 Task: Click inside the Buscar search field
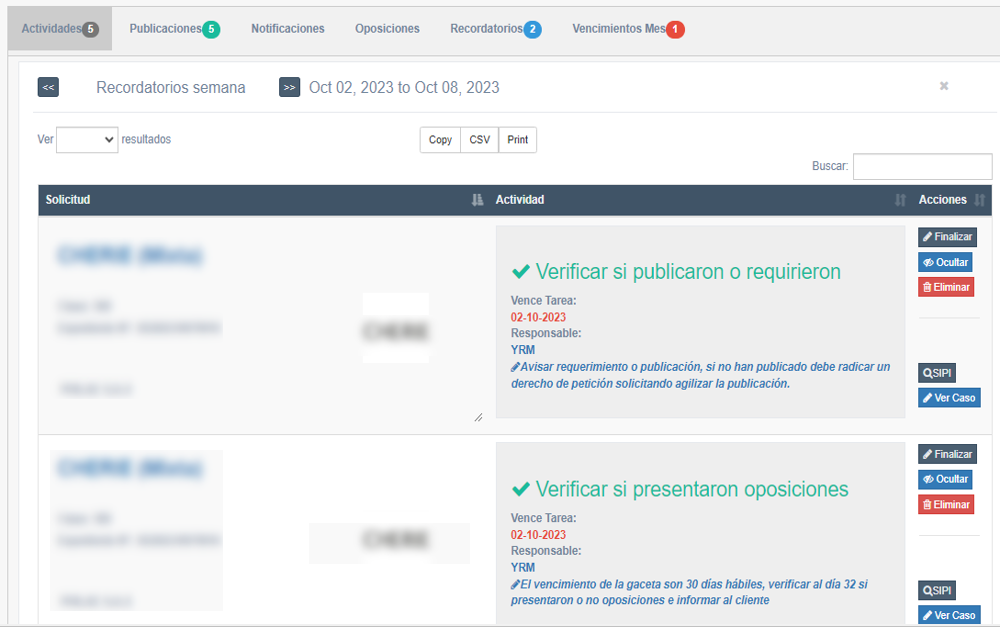pyautogui.click(x=922, y=166)
